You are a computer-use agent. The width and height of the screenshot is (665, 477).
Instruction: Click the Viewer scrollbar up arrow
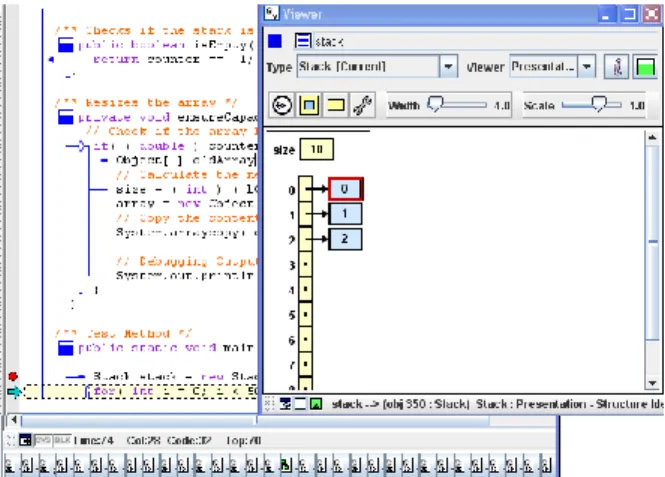[652, 137]
